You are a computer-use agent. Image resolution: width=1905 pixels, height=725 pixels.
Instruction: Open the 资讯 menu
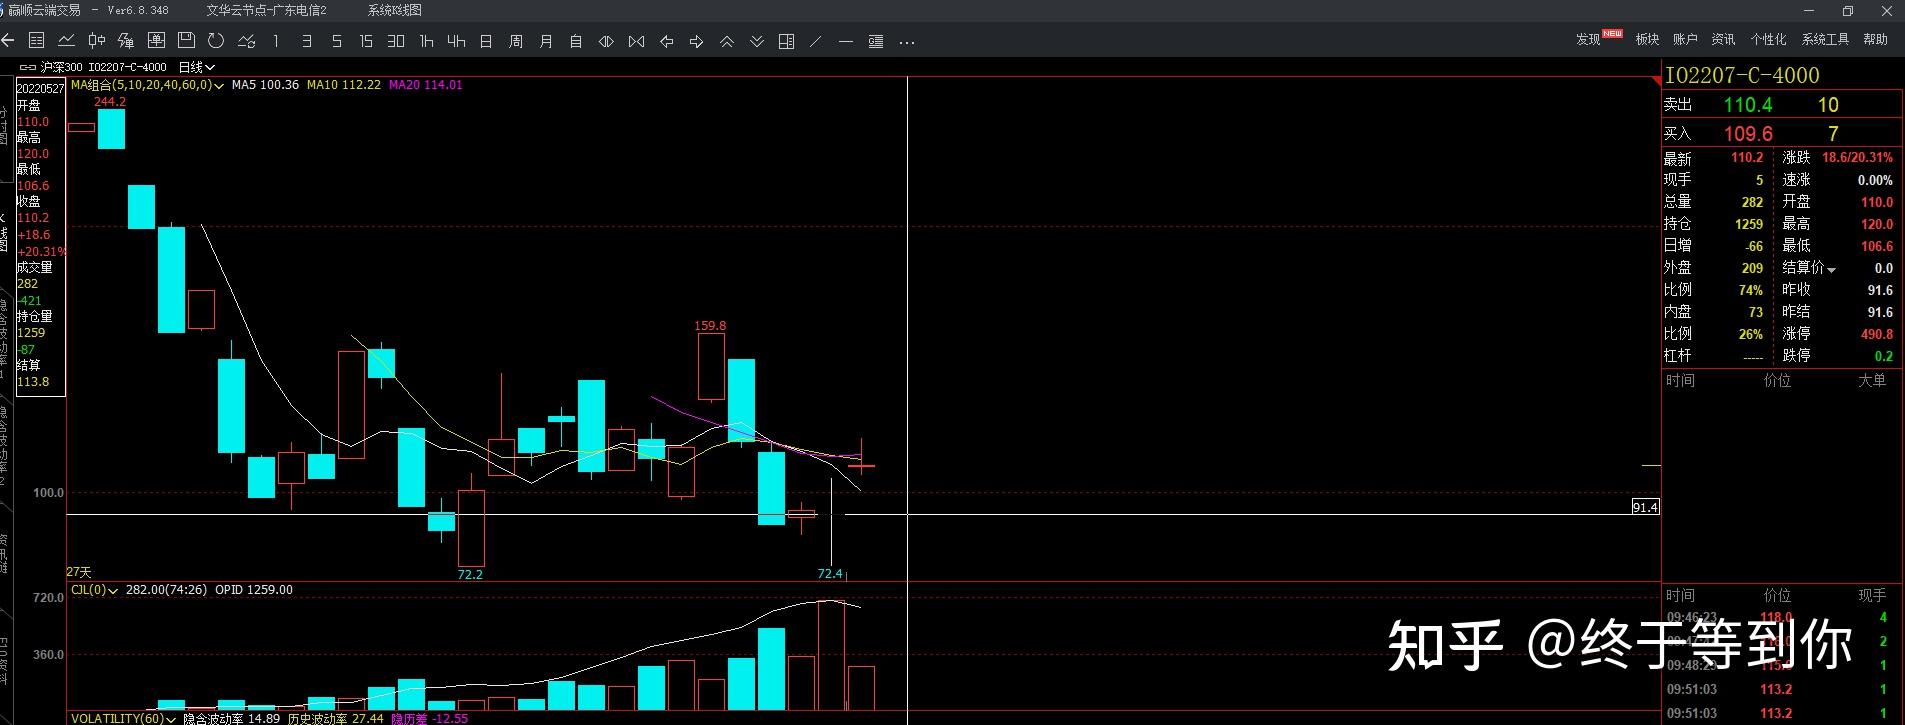[1723, 39]
